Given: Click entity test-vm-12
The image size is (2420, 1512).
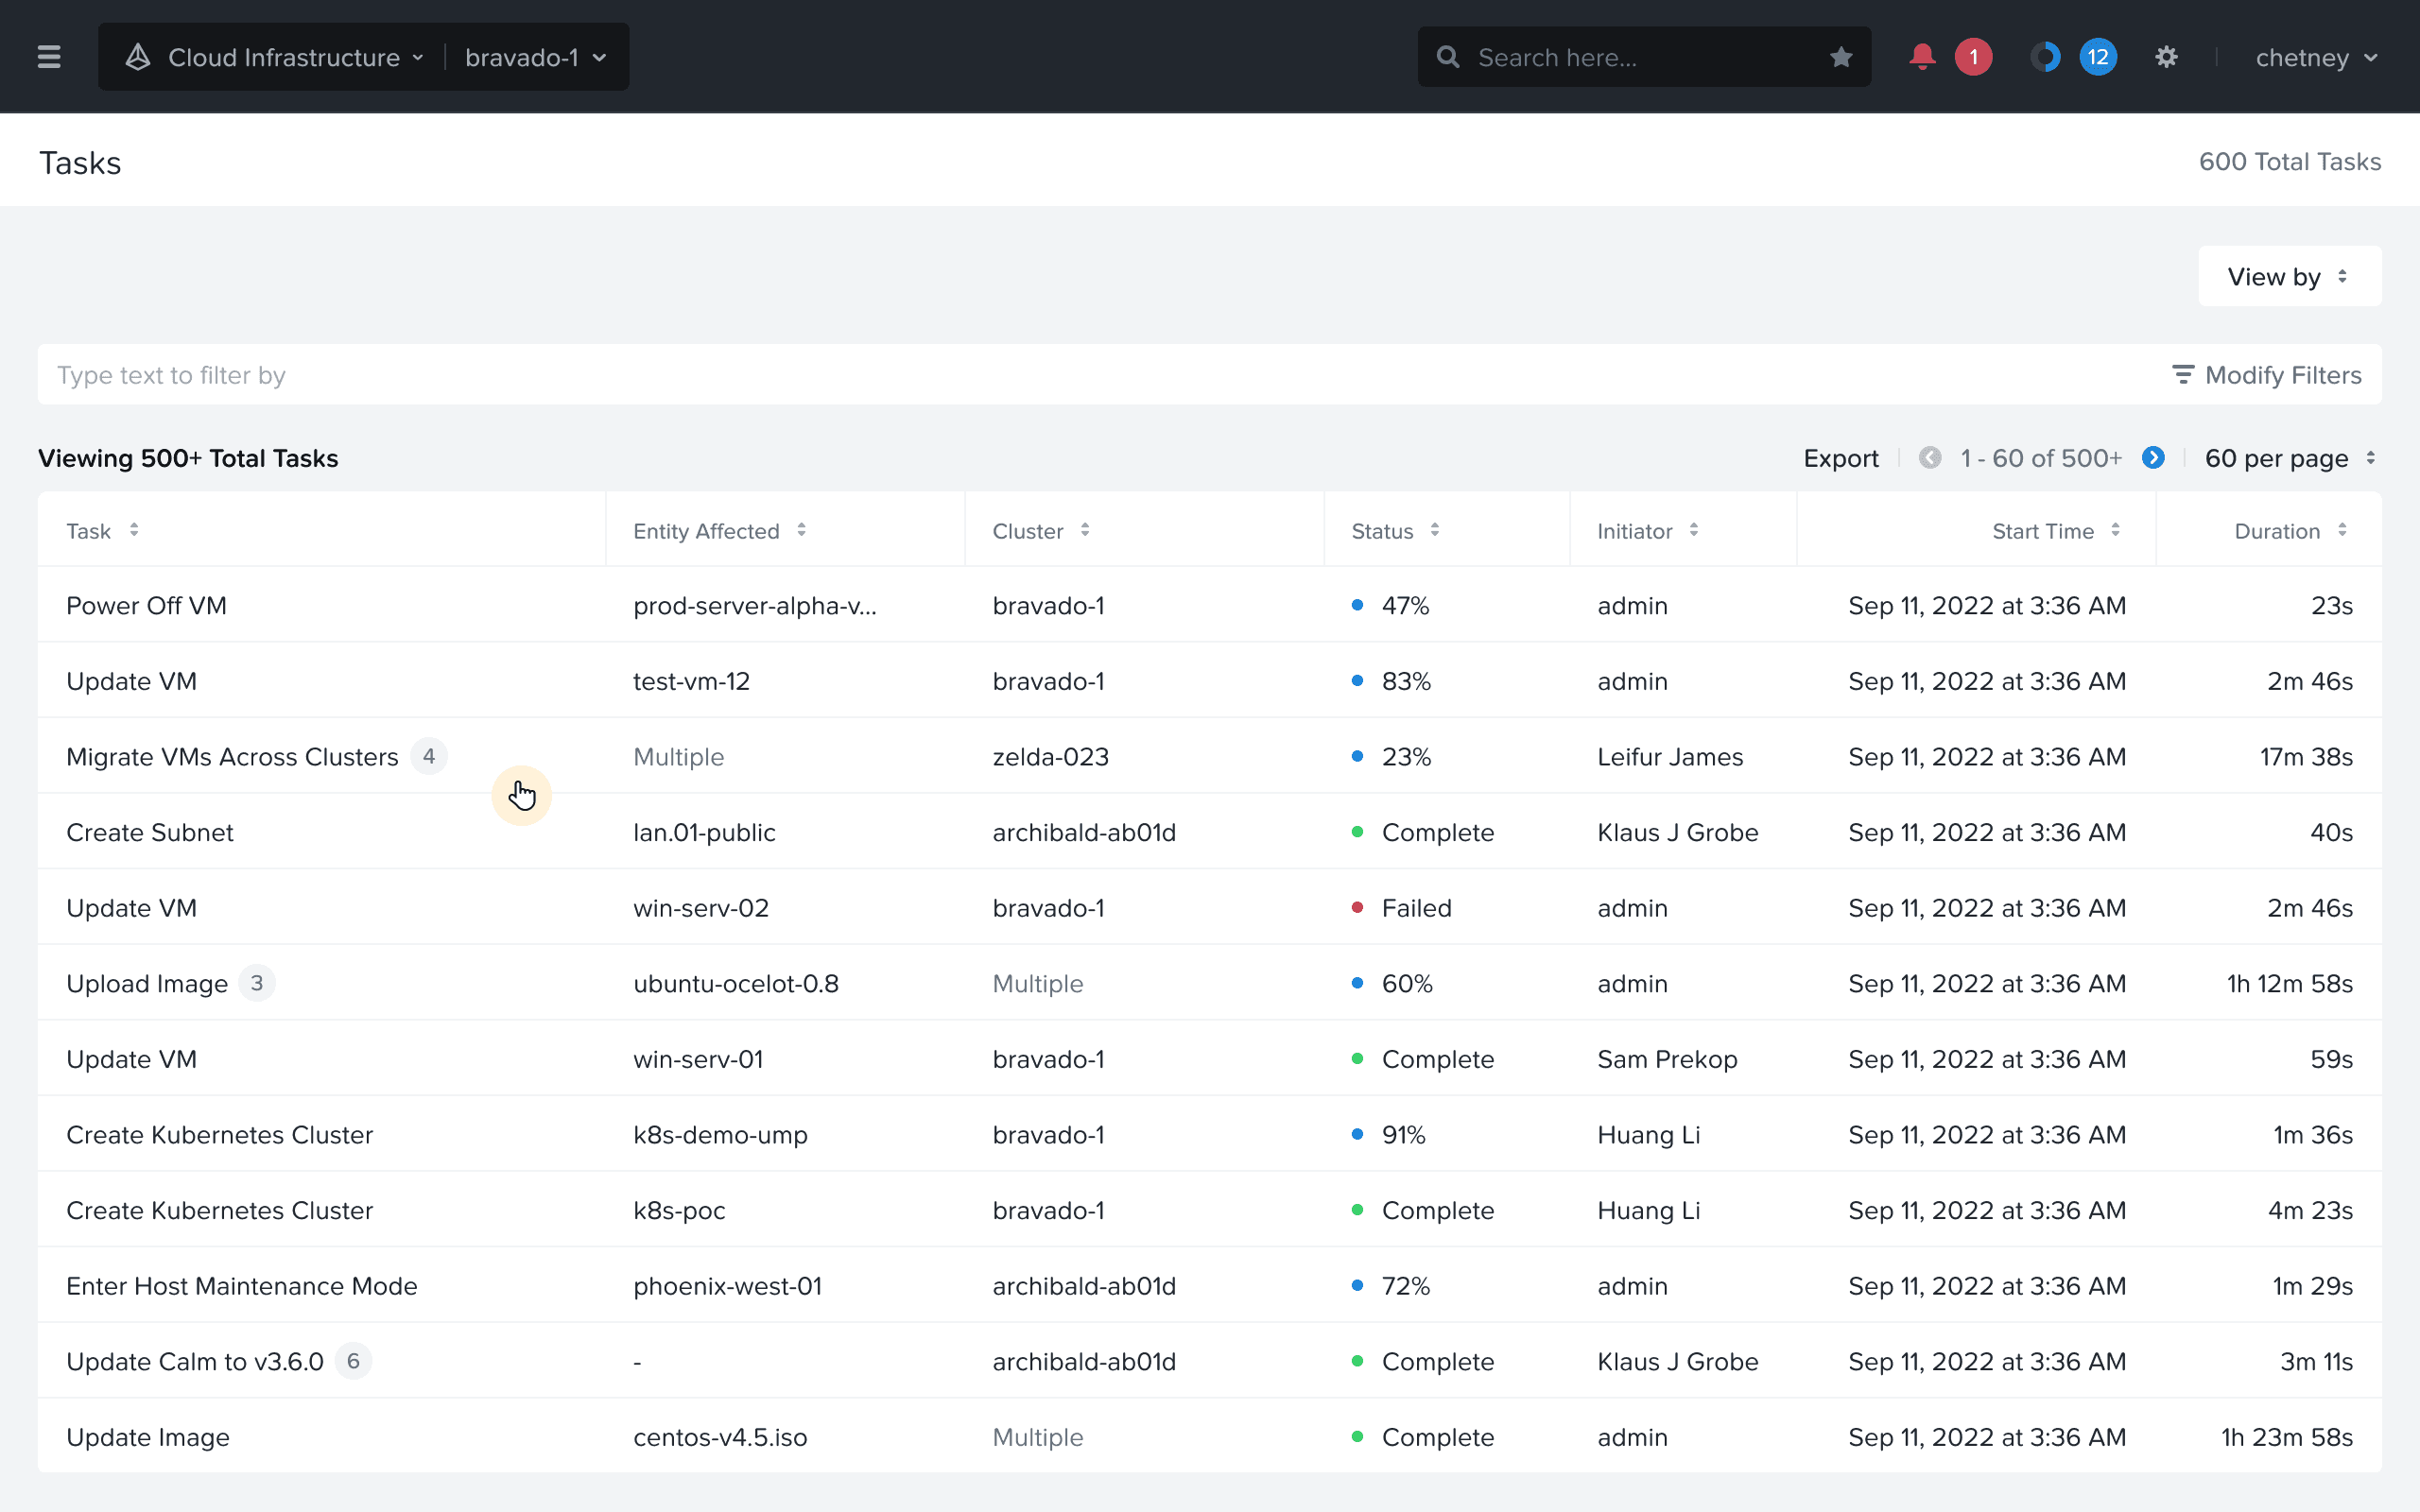Looking at the screenshot, I should (691, 681).
